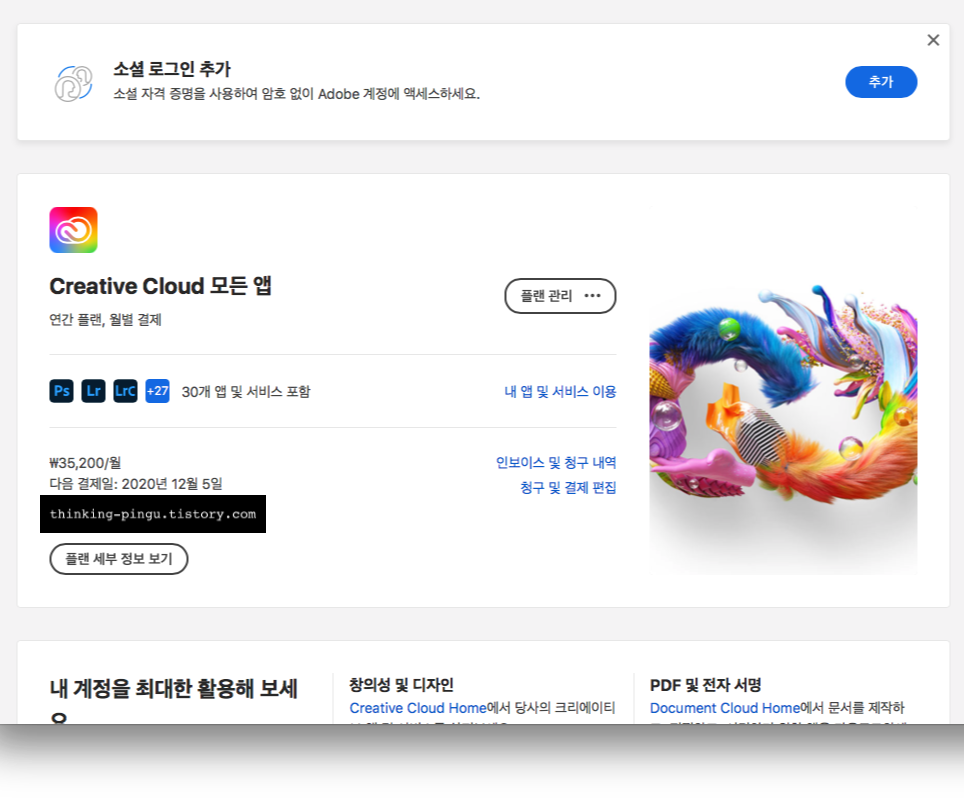Click the 창의성 및 디자인 heading

(x=401, y=685)
